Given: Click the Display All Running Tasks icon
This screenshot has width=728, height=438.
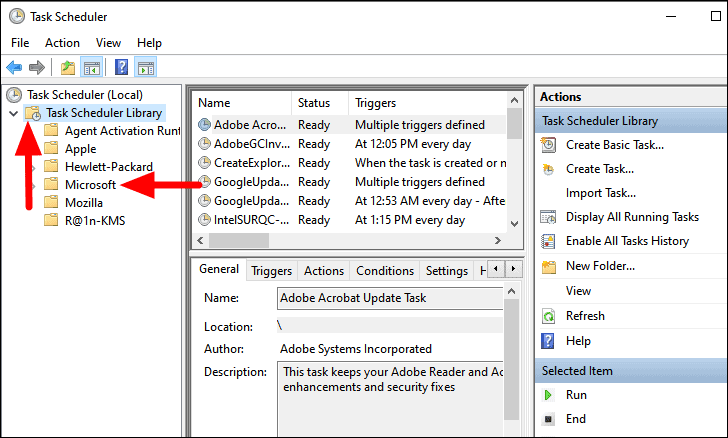Looking at the screenshot, I should pyautogui.click(x=548, y=217).
